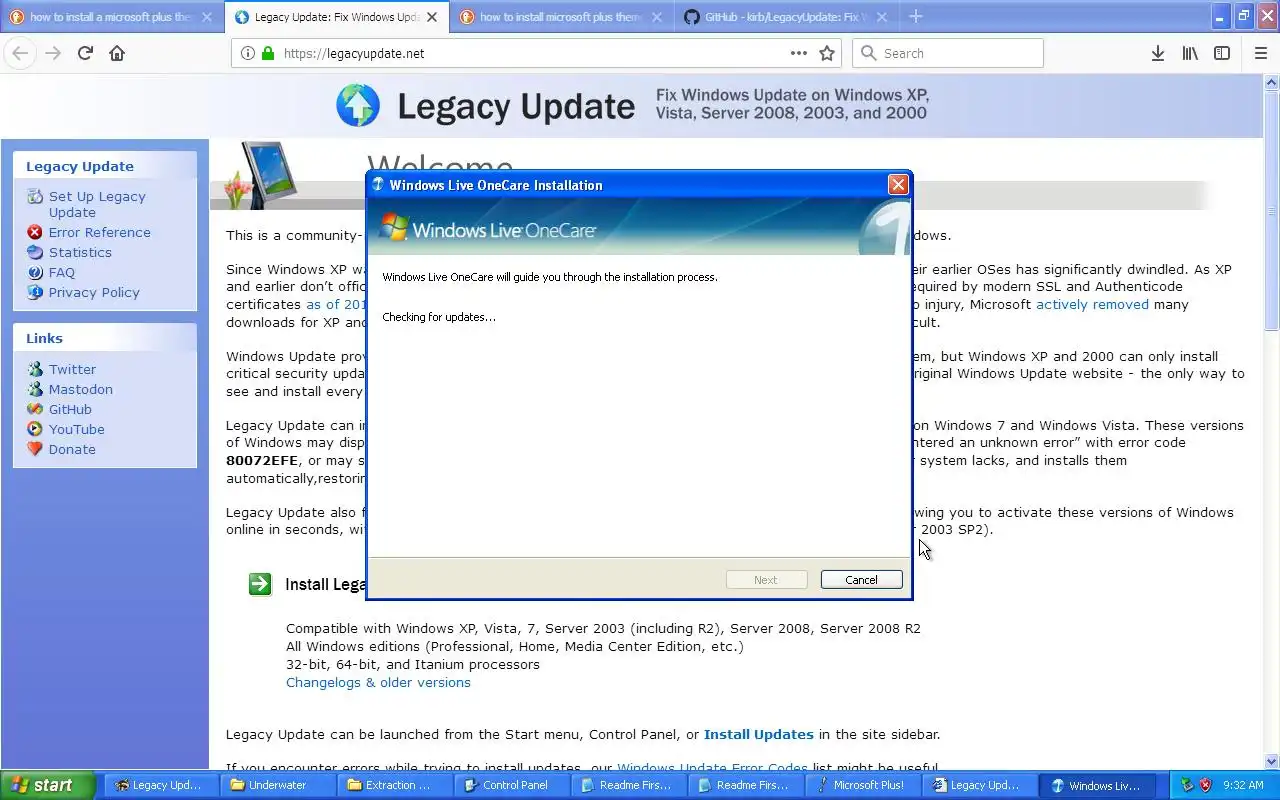
Task: Reload the Legacy Update page
Action: point(85,53)
